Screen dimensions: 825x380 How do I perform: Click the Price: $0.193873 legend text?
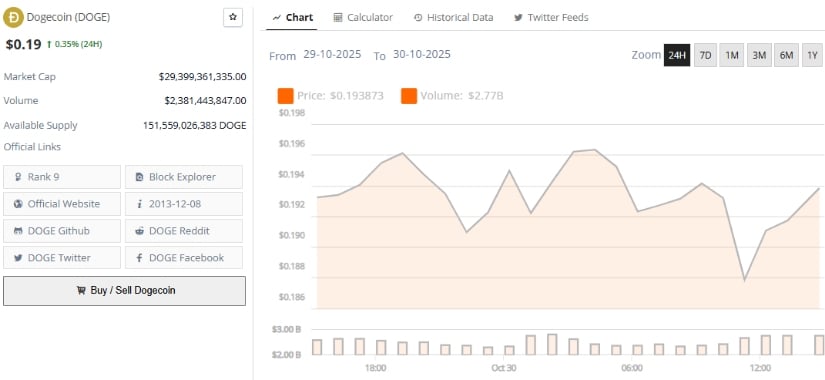point(340,96)
